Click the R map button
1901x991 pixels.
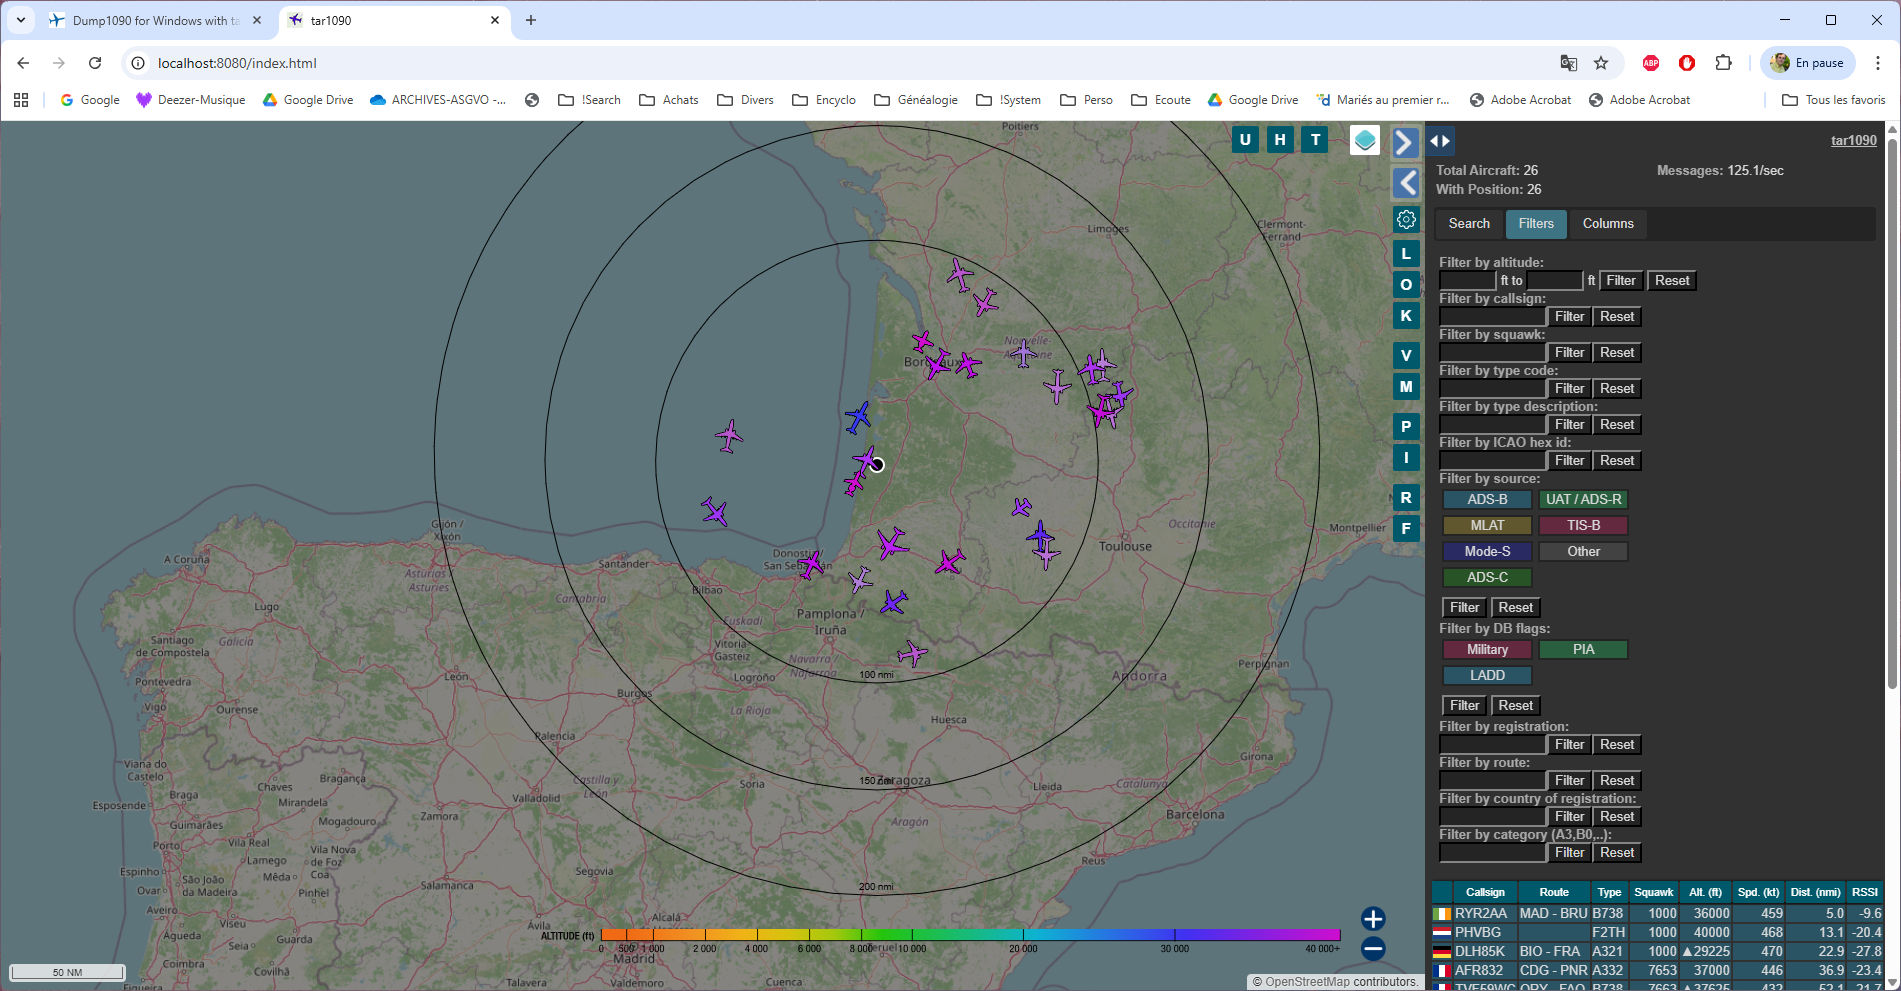pyautogui.click(x=1406, y=498)
